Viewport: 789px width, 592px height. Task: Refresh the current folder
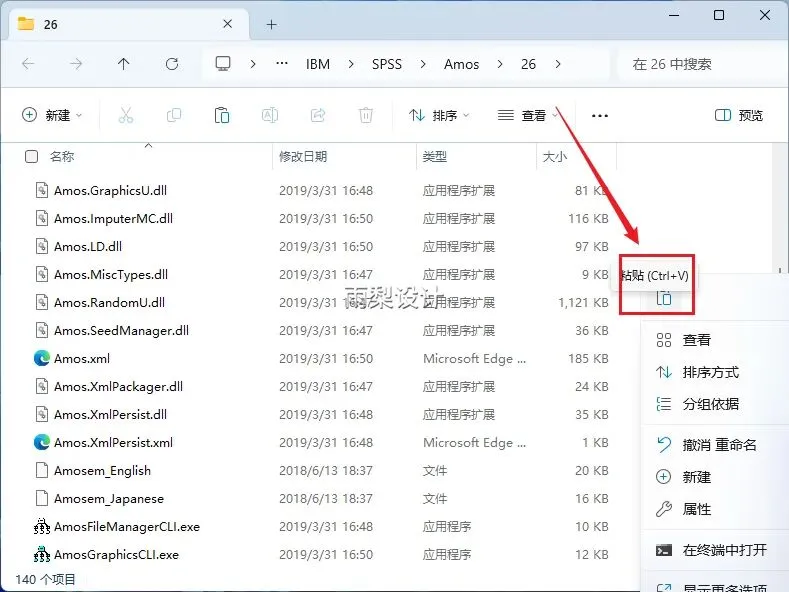click(x=172, y=64)
